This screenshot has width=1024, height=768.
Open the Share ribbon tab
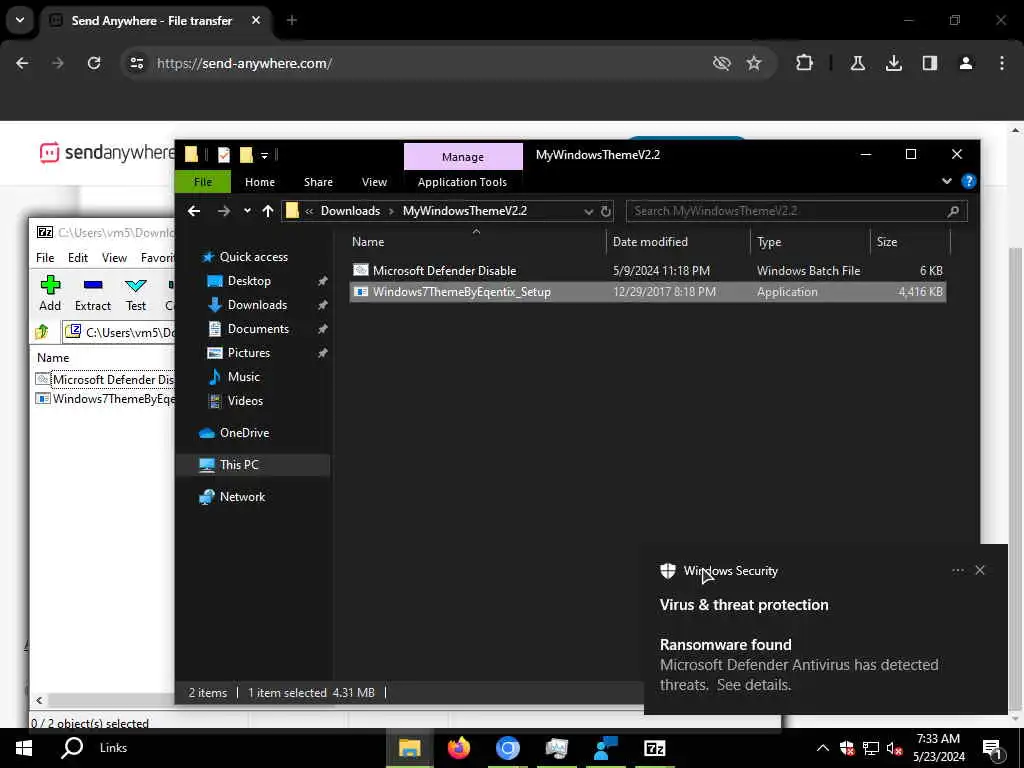coord(318,182)
